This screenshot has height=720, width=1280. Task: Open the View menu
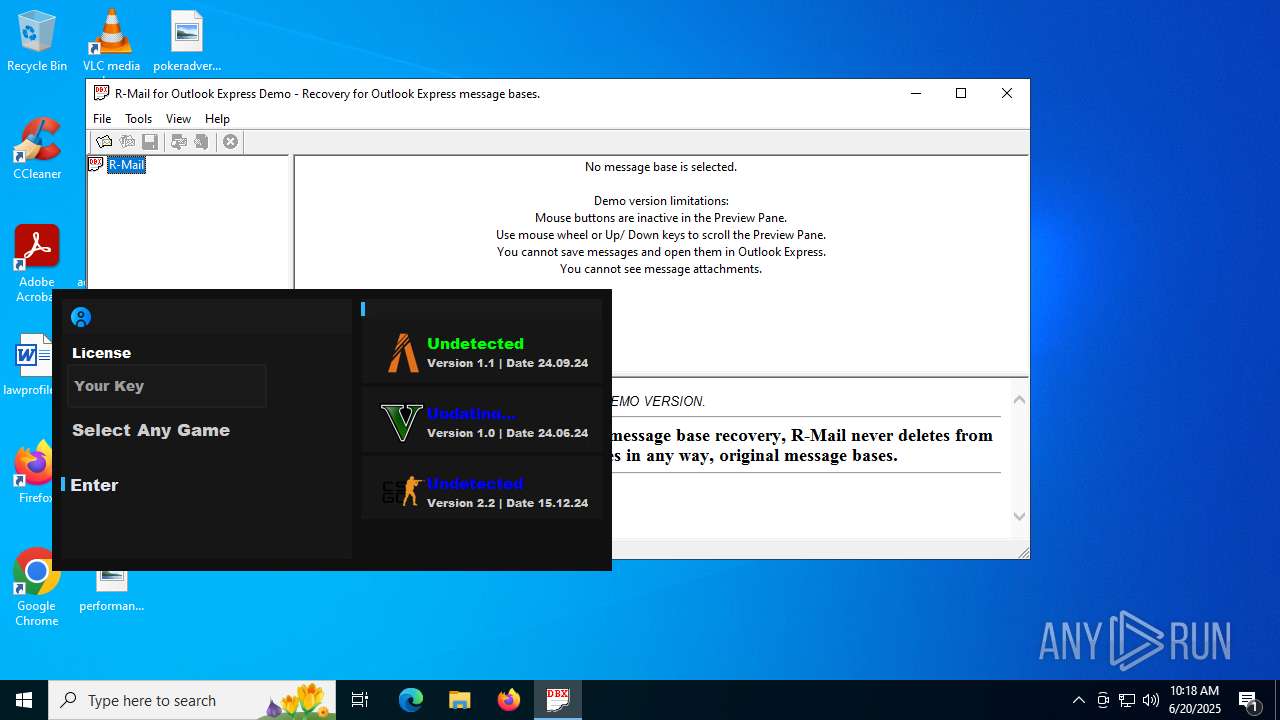(x=178, y=119)
